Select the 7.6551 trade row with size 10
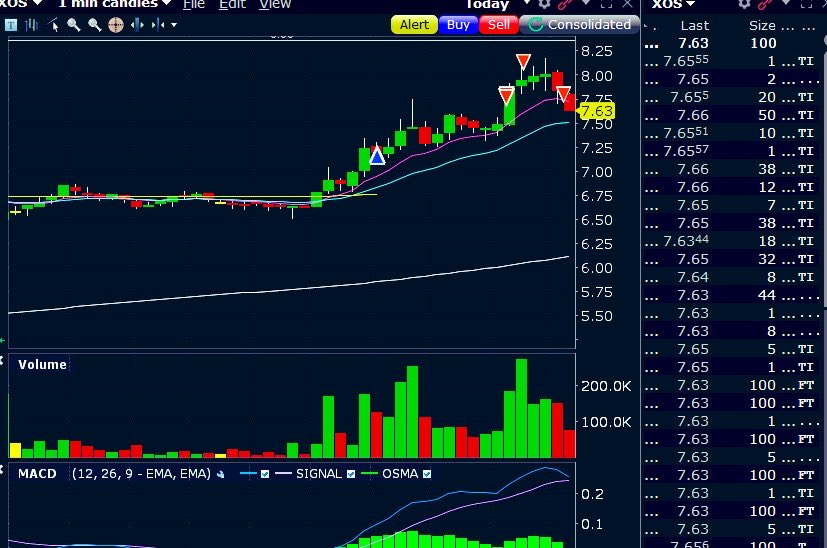 732,133
